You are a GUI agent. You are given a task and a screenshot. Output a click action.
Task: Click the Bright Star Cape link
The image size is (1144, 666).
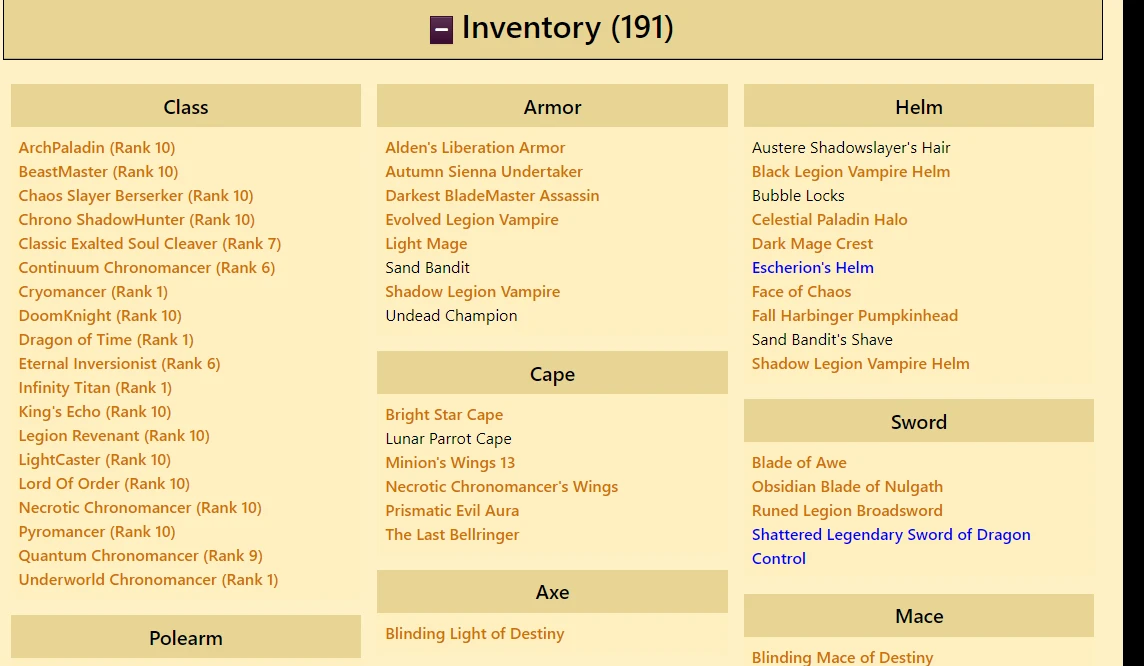(x=444, y=414)
